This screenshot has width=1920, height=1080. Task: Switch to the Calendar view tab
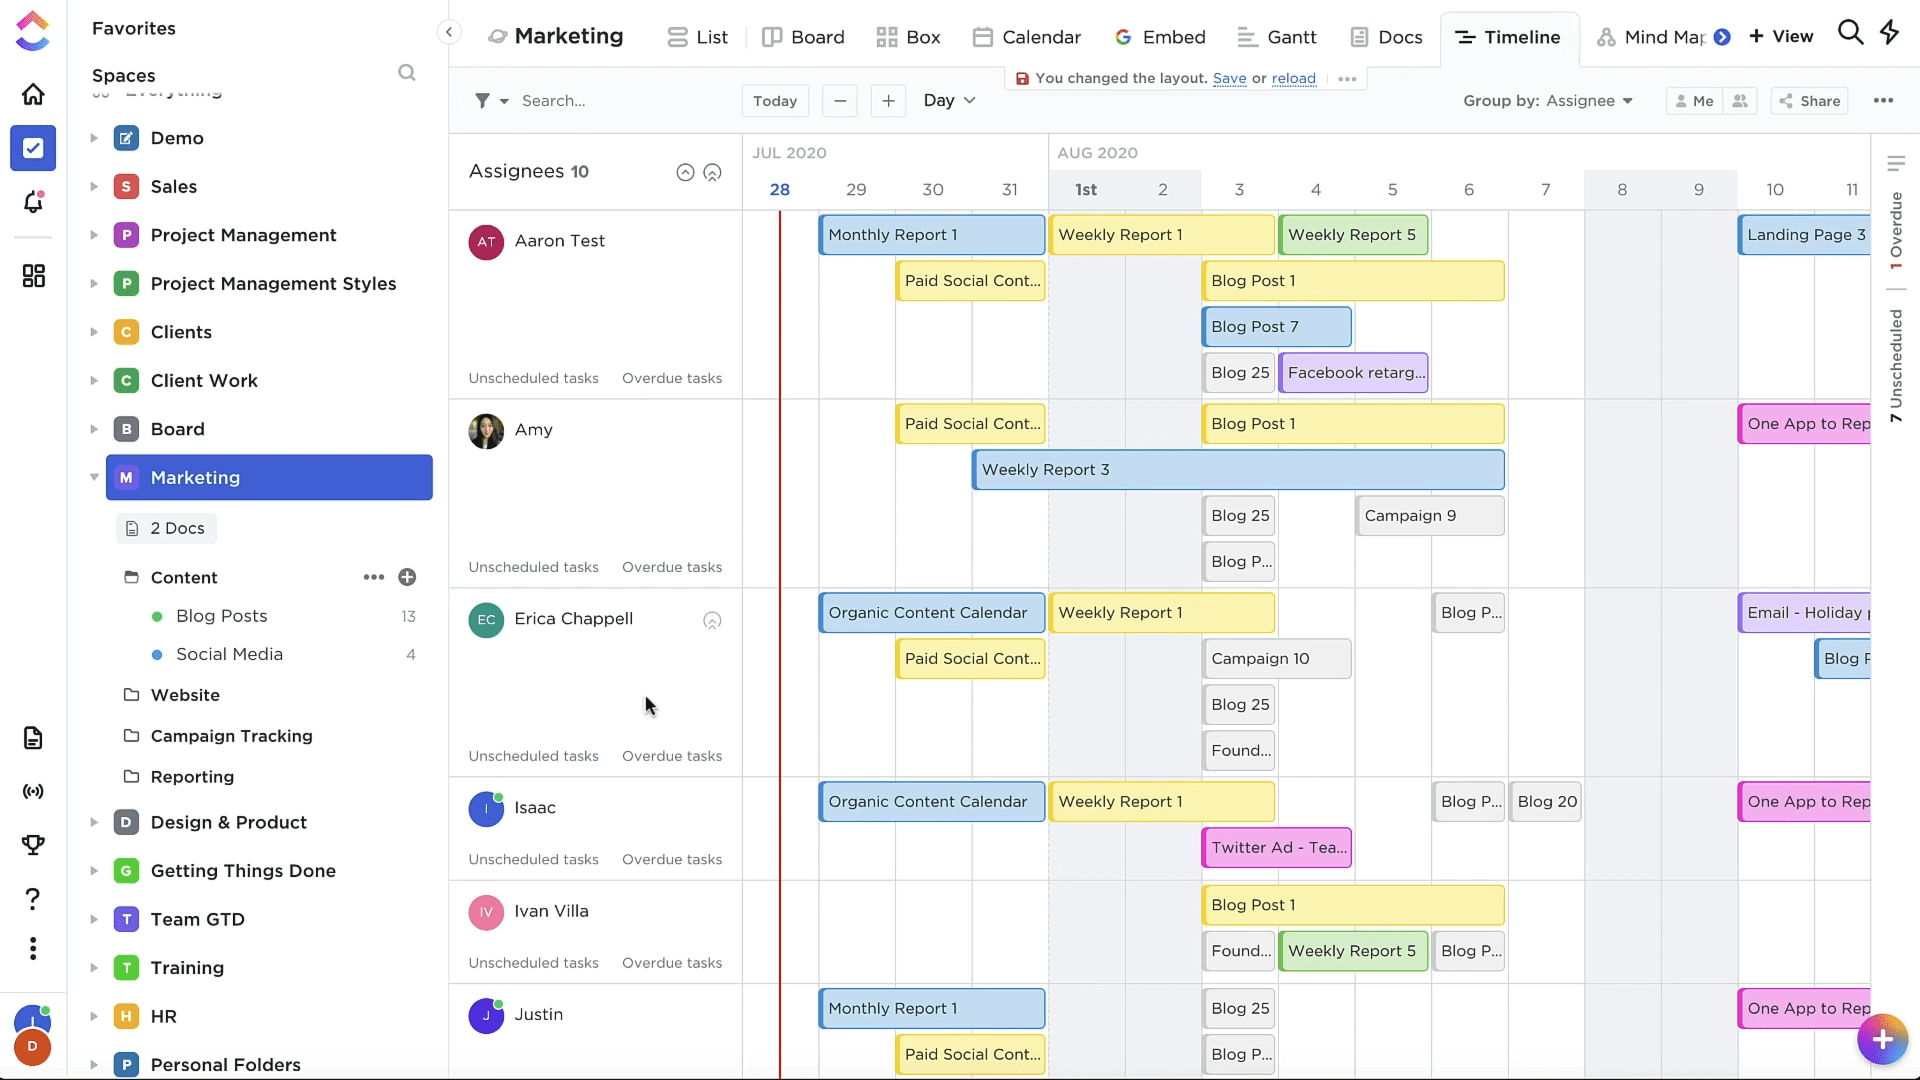[1027, 37]
